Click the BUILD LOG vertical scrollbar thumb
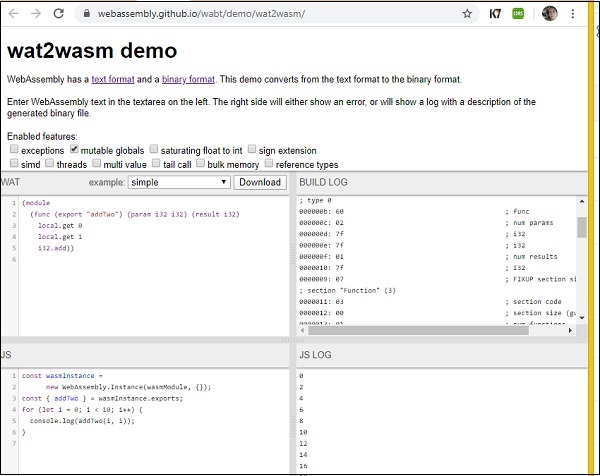The image size is (600, 476). (x=582, y=227)
